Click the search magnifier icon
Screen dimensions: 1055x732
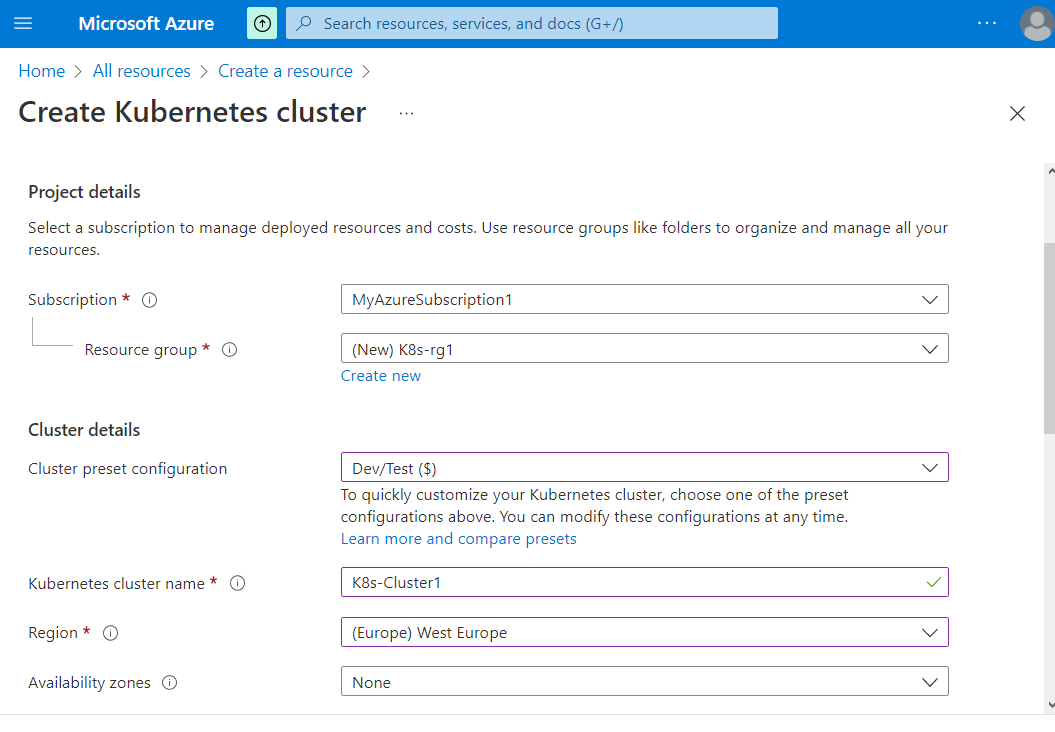coord(304,24)
